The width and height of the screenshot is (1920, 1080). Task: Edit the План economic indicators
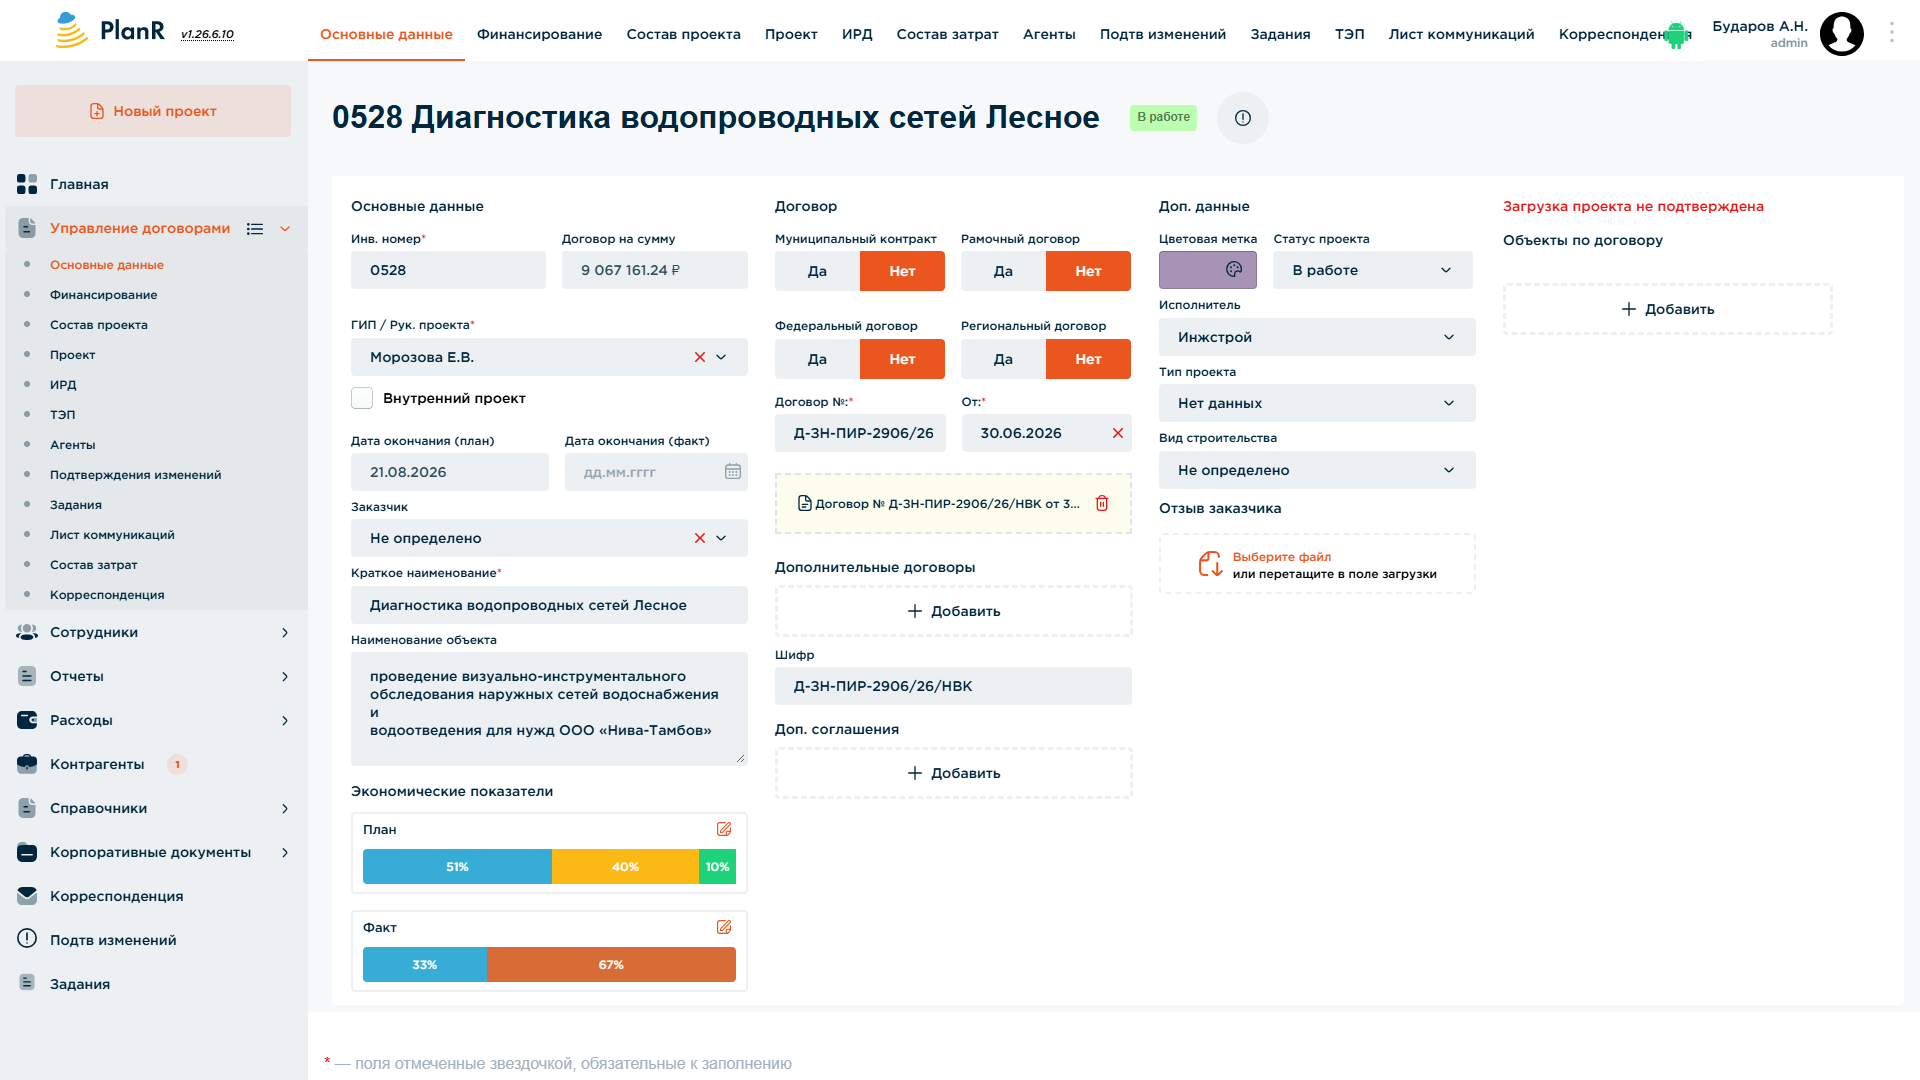724,830
